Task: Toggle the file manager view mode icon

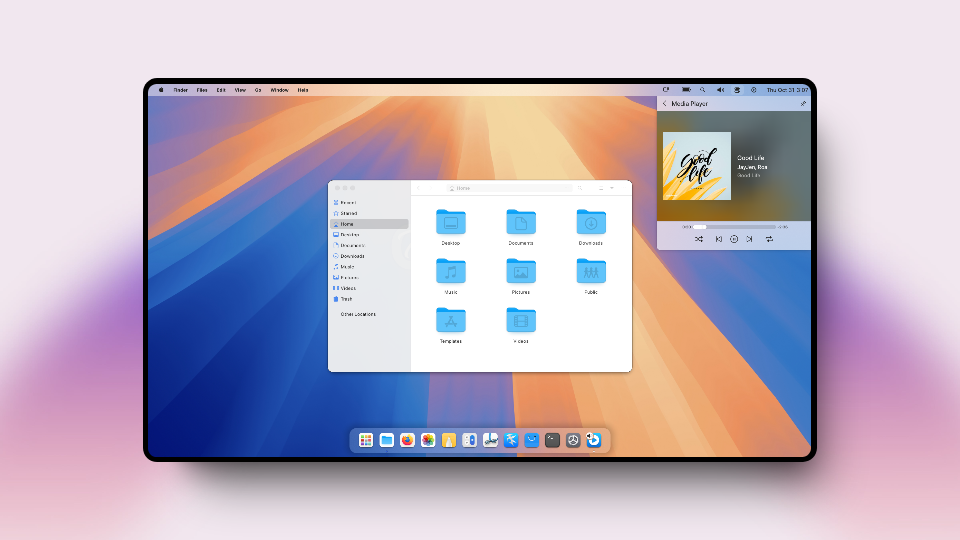Action: (x=601, y=188)
